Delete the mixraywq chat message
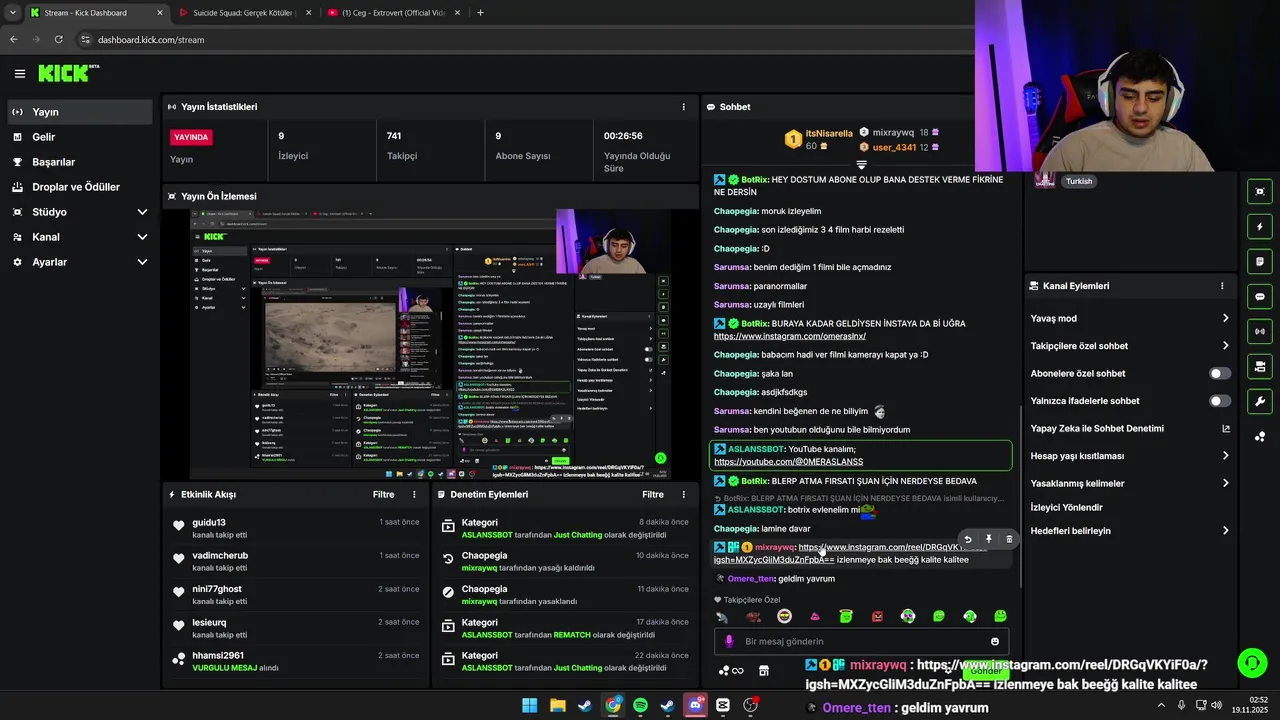1280x720 pixels. [1009, 539]
